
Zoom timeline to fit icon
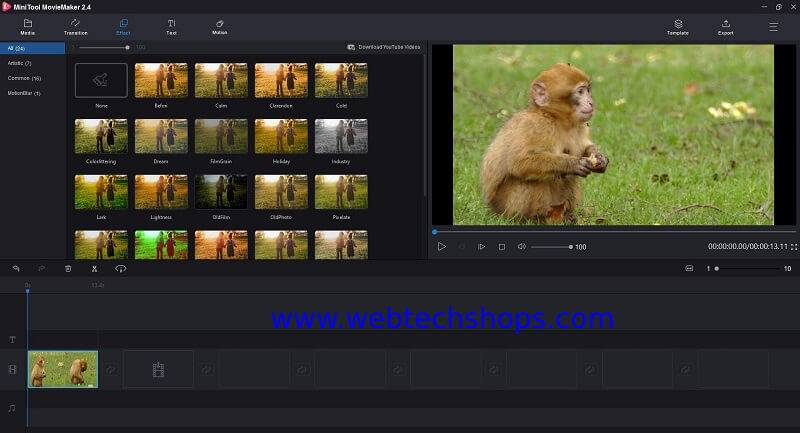[689, 268]
